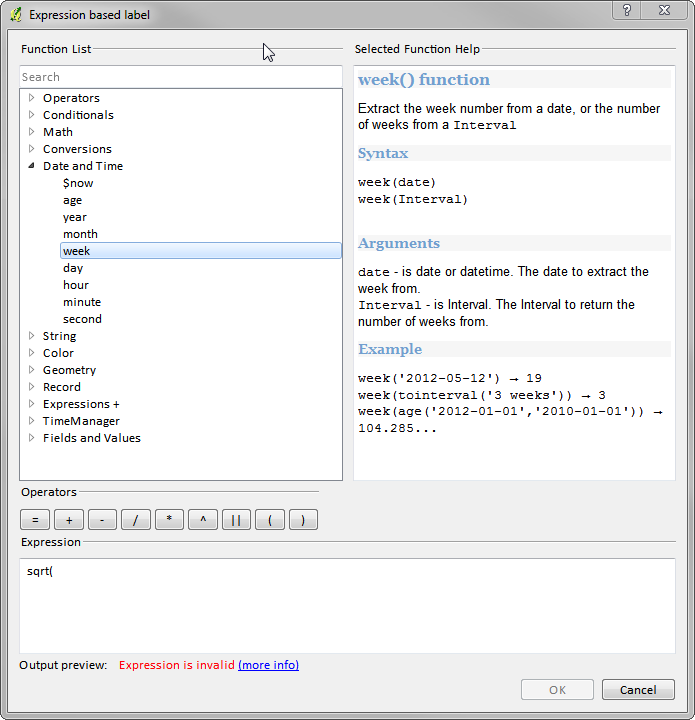
Task: Expand the Operators function group
Action: click(32, 98)
